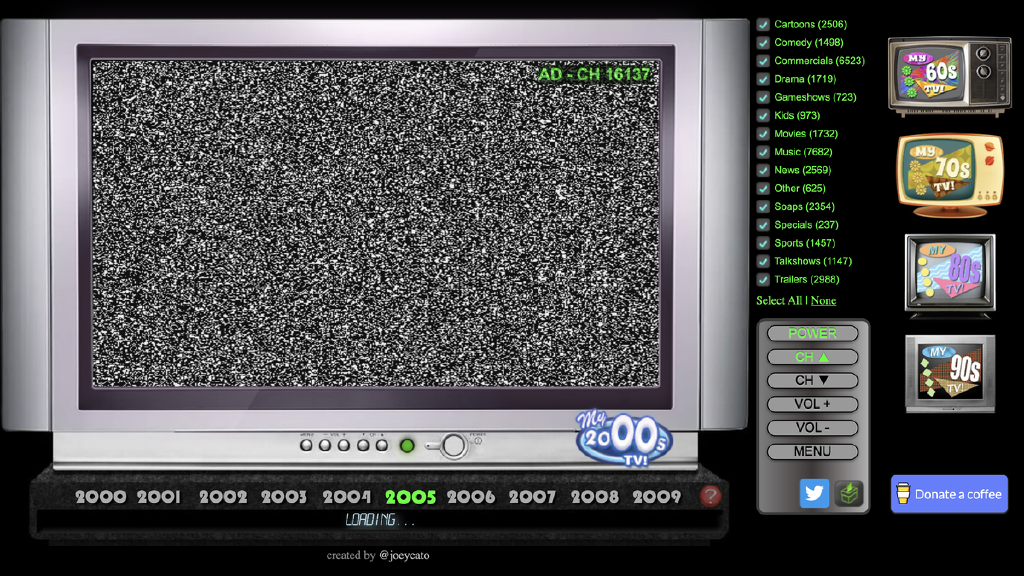Uncheck the Movies (1732) checkbox
This screenshot has width=1024, height=576.
click(763, 134)
